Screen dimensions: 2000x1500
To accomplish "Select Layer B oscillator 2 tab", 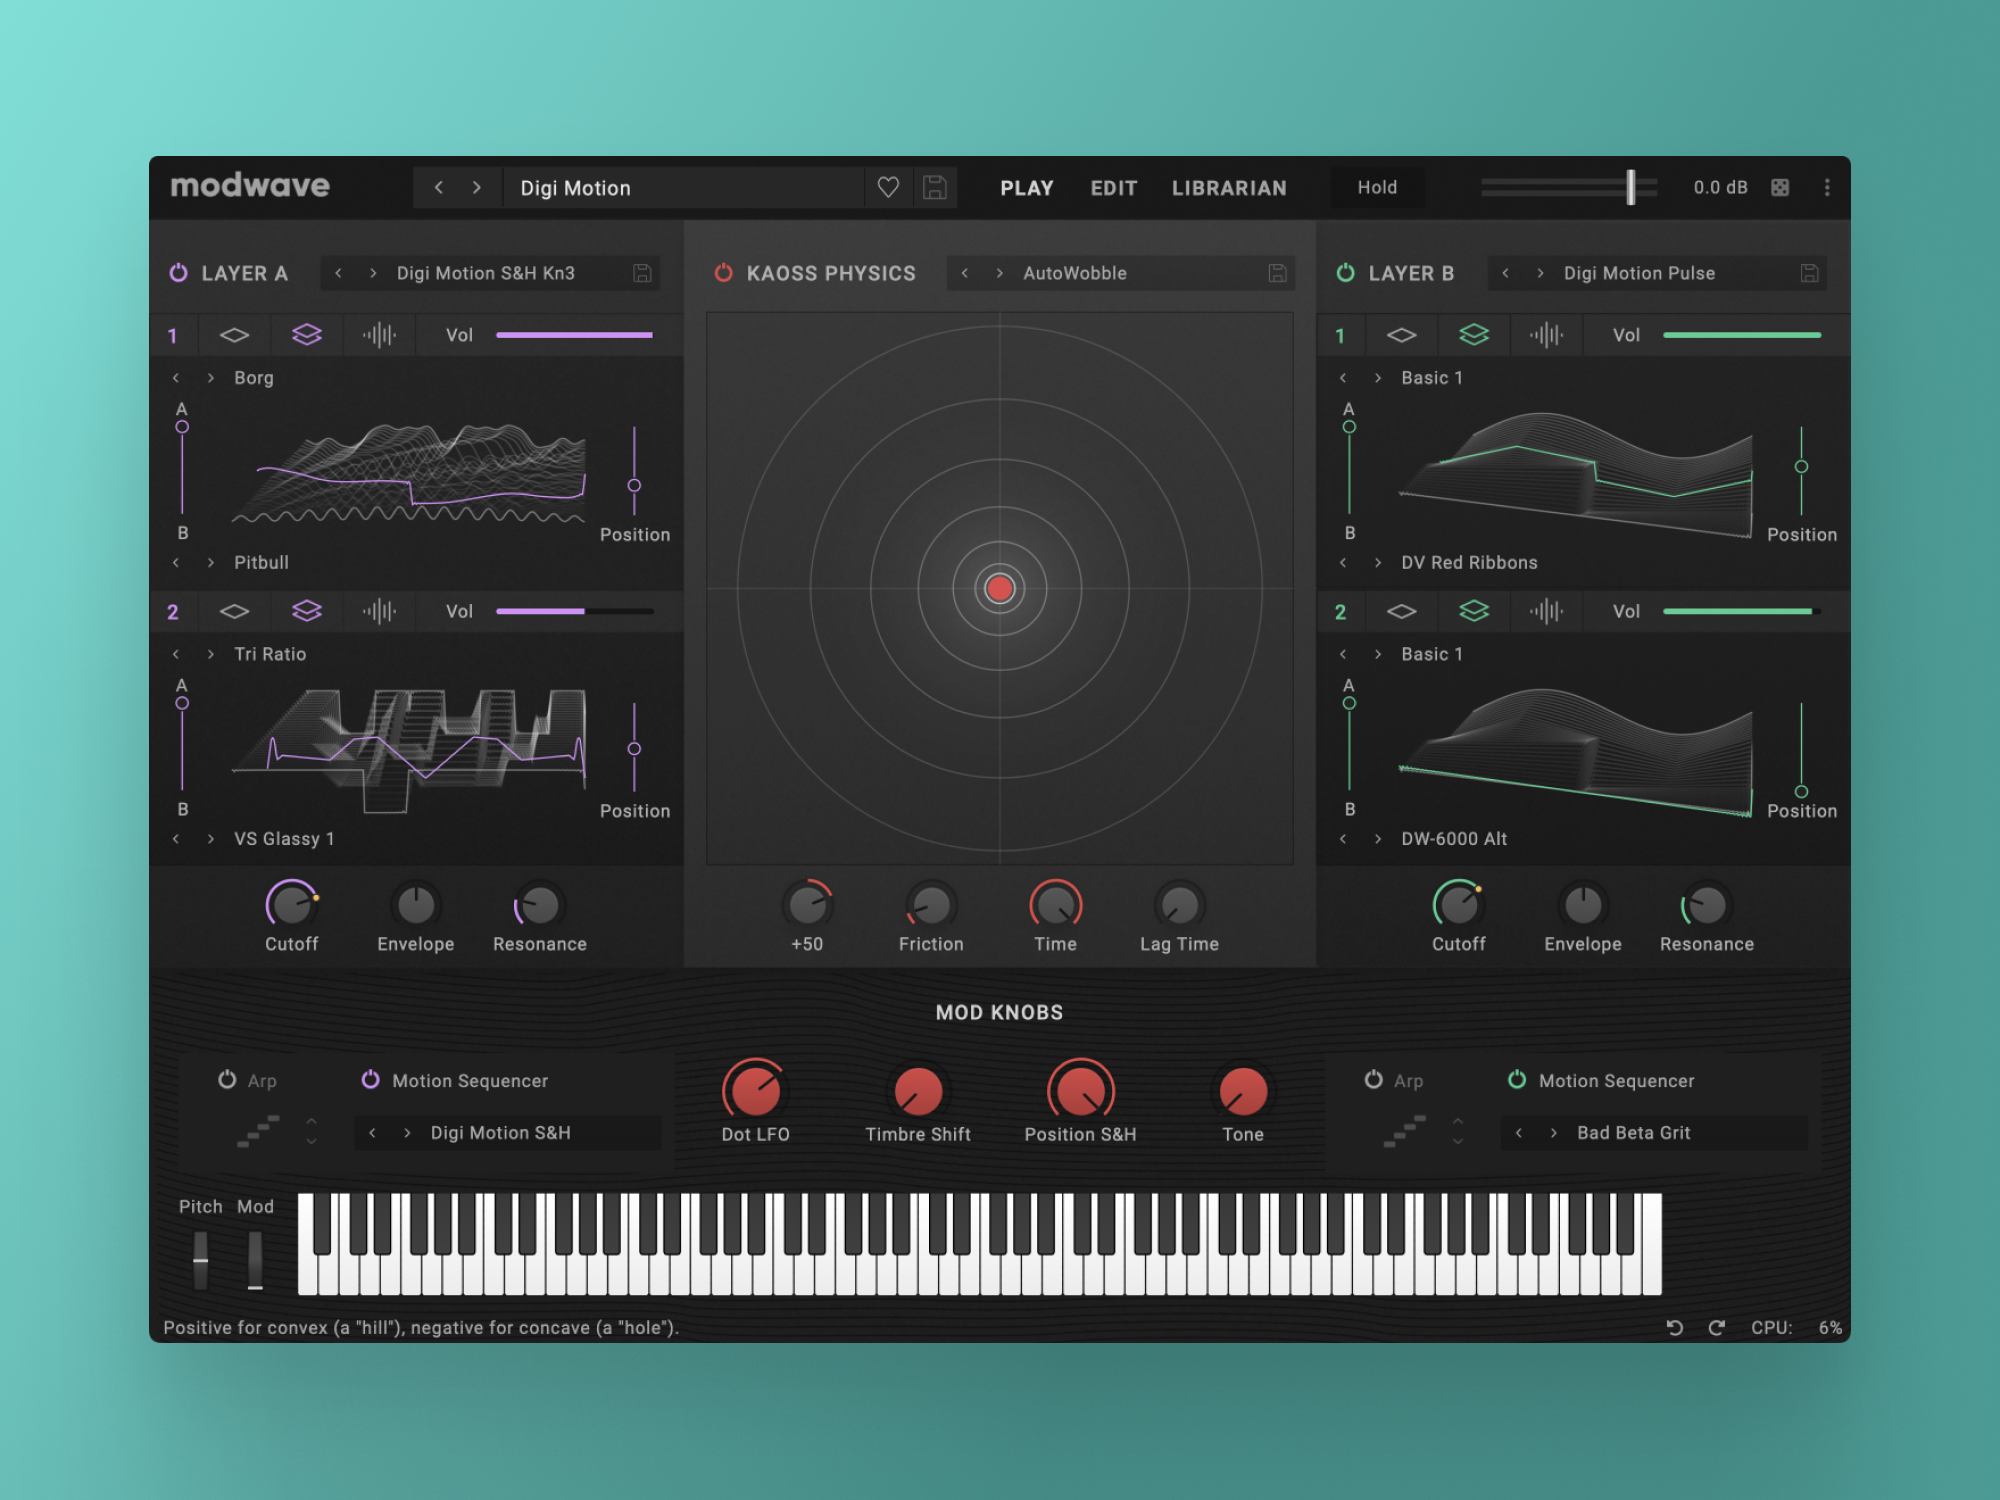I will point(1340,612).
